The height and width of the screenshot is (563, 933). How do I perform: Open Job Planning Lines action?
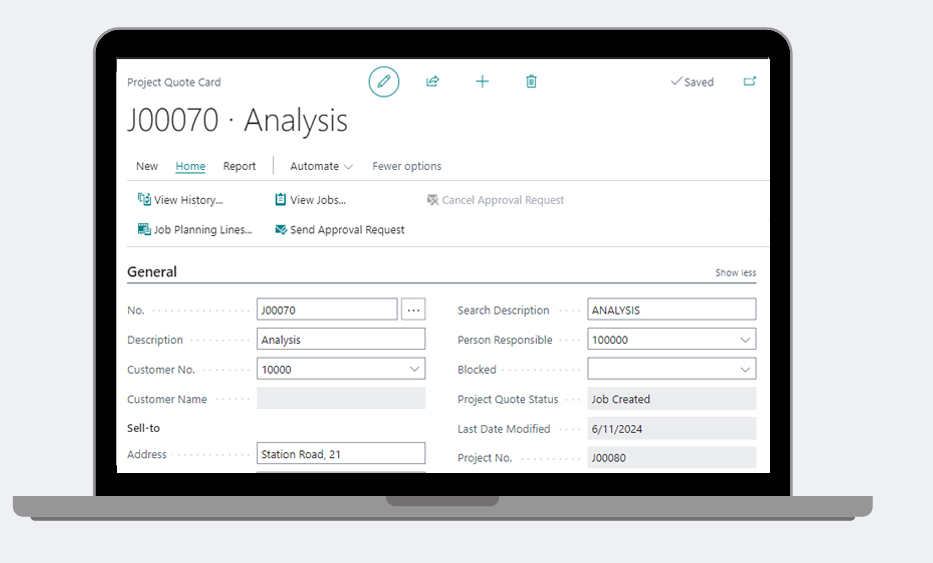[195, 230]
